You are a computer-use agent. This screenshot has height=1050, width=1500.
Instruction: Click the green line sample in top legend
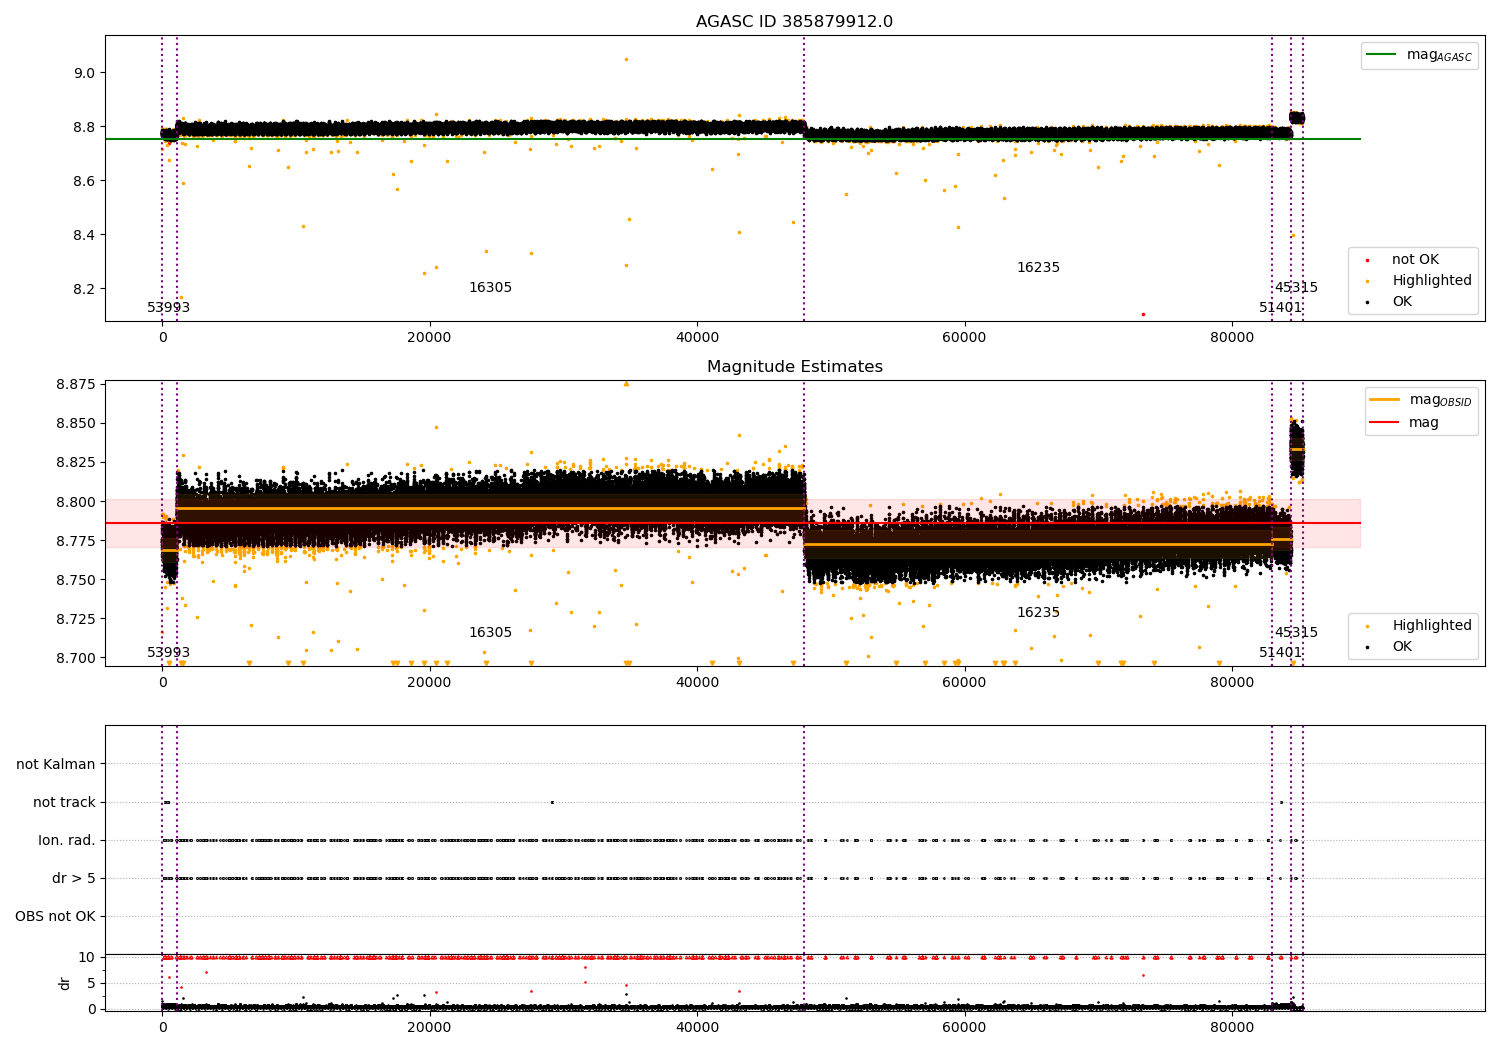1382,55
